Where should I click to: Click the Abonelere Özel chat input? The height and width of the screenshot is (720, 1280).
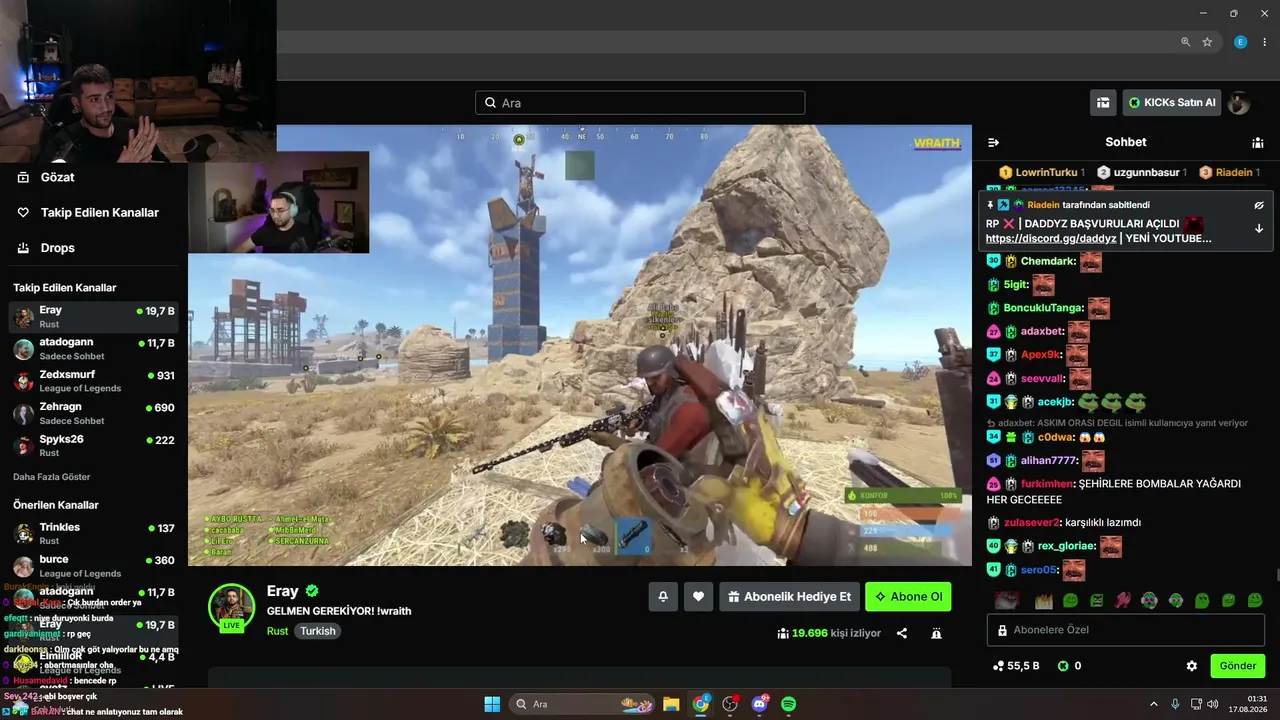click(1125, 630)
